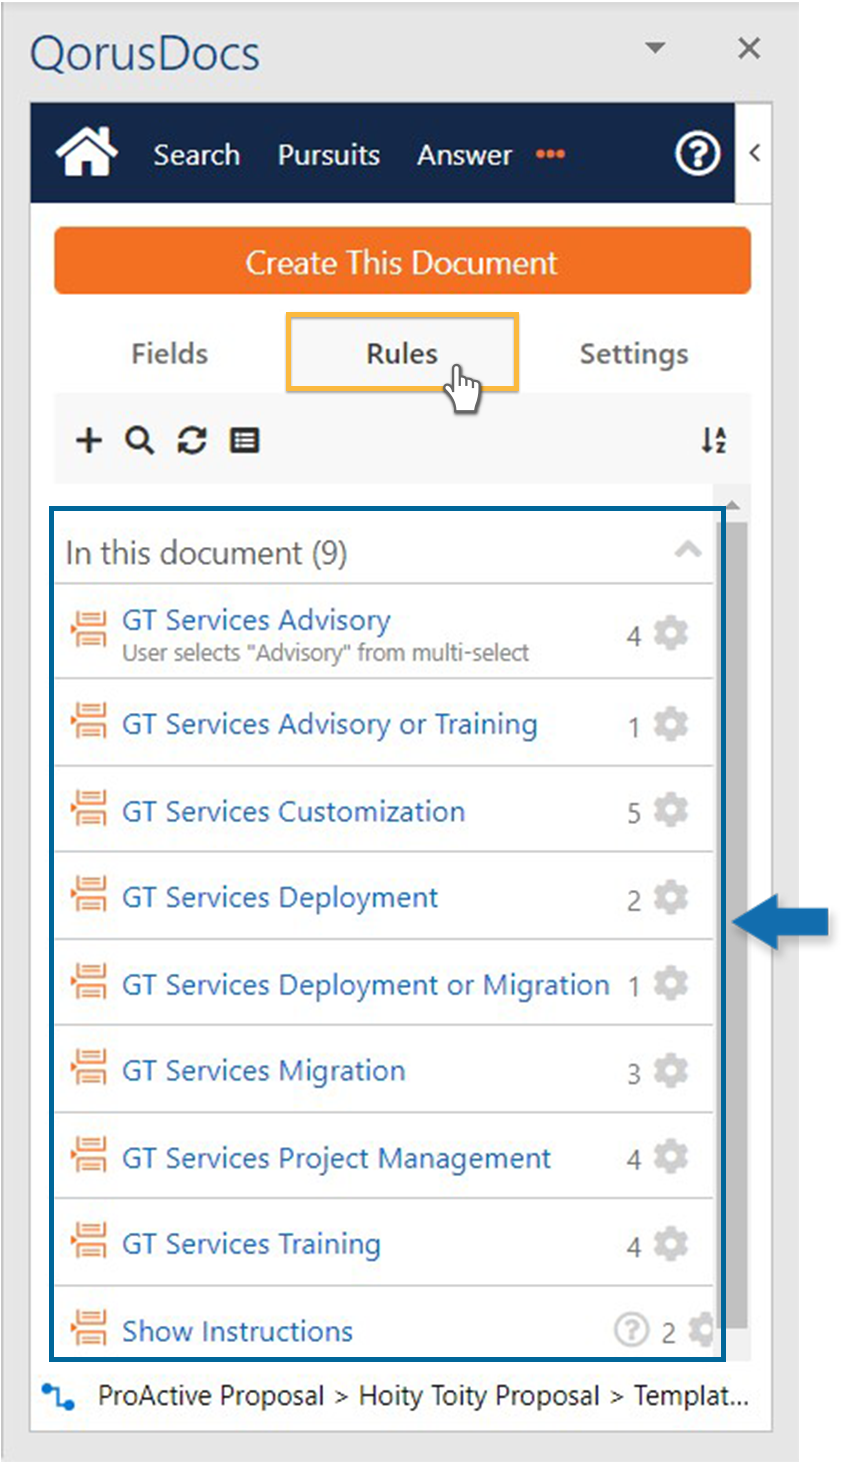
Task: Open the GT Services Migration rule
Action: tap(264, 1071)
